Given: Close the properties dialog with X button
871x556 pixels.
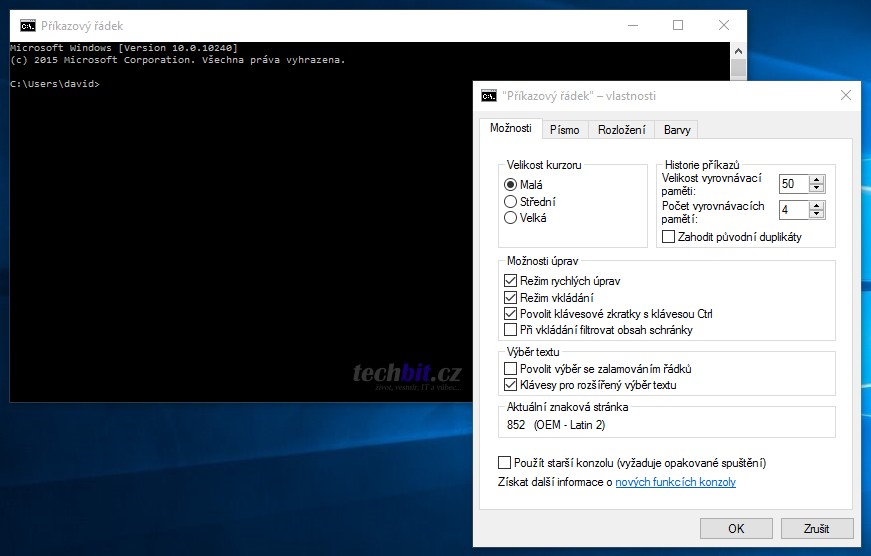Looking at the screenshot, I should [x=846, y=96].
